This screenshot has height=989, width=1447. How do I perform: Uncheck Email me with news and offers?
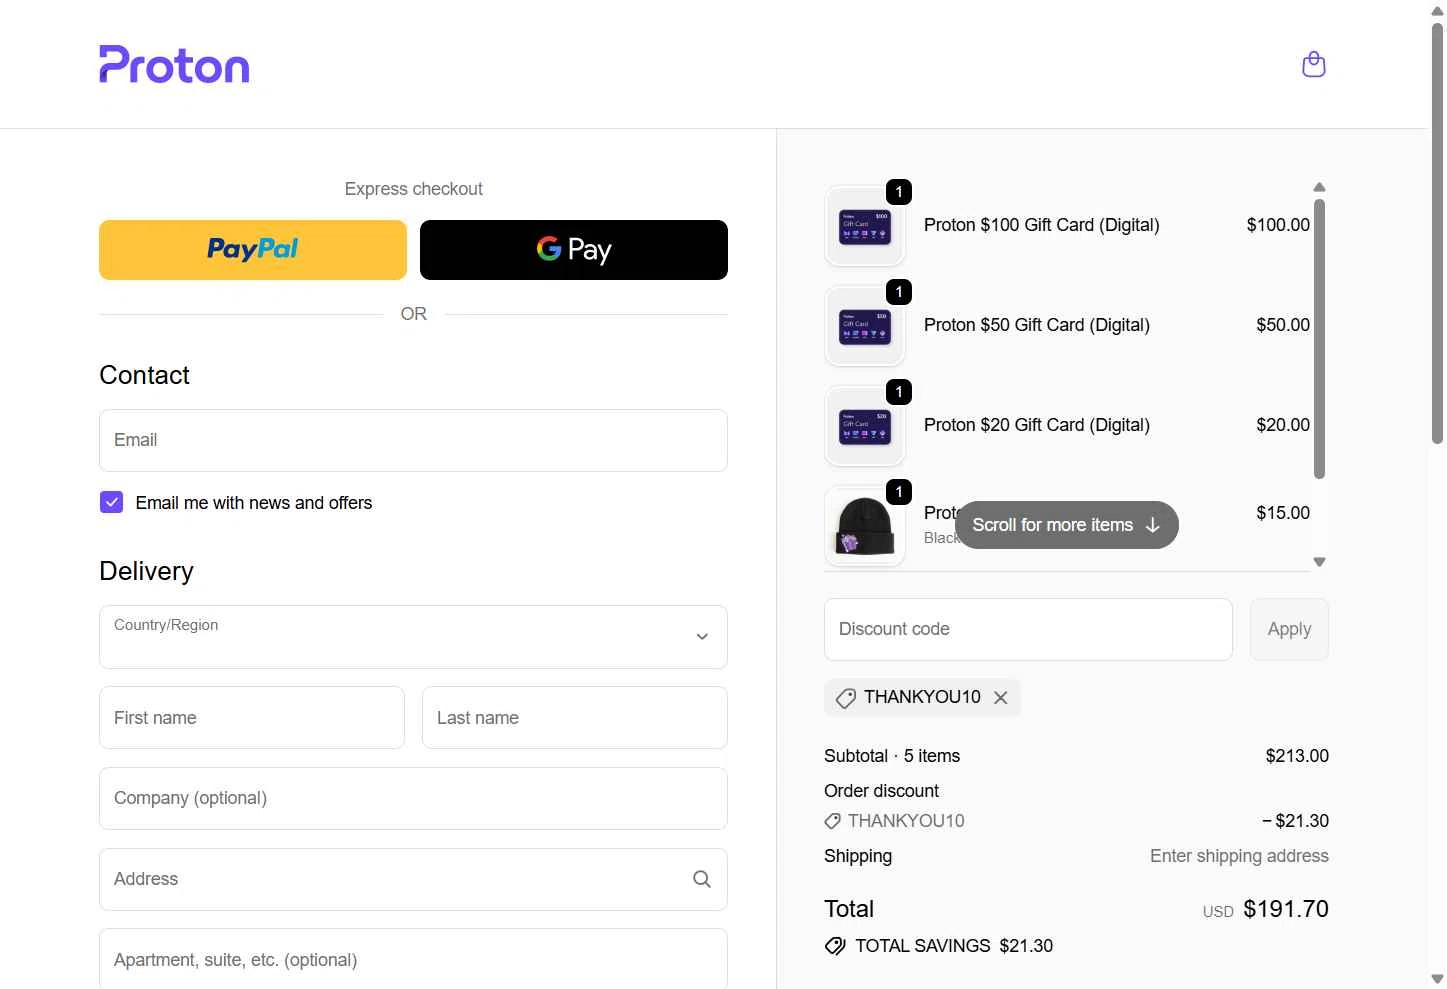[x=112, y=502]
